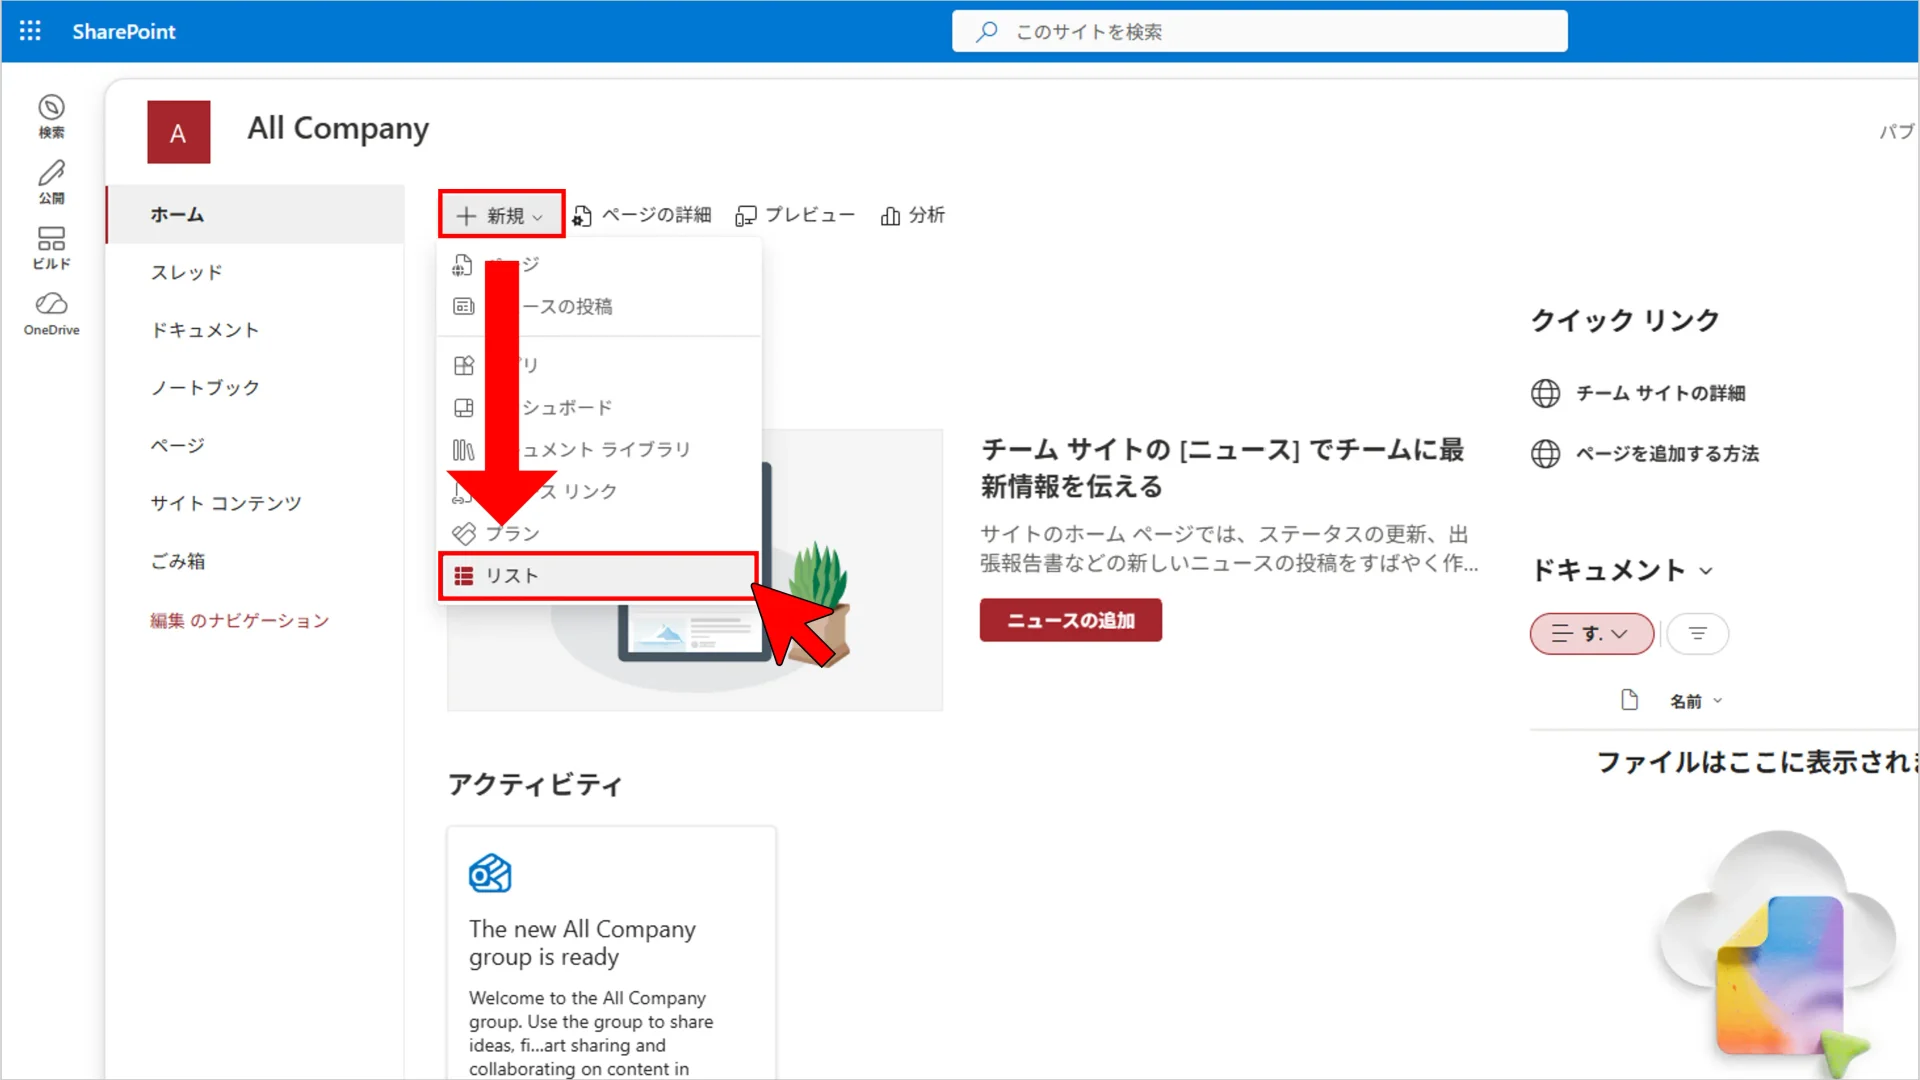Image resolution: width=1920 pixels, height=1080 pixels.
Task: Click the All Company site title
Action: coord(338,128)
